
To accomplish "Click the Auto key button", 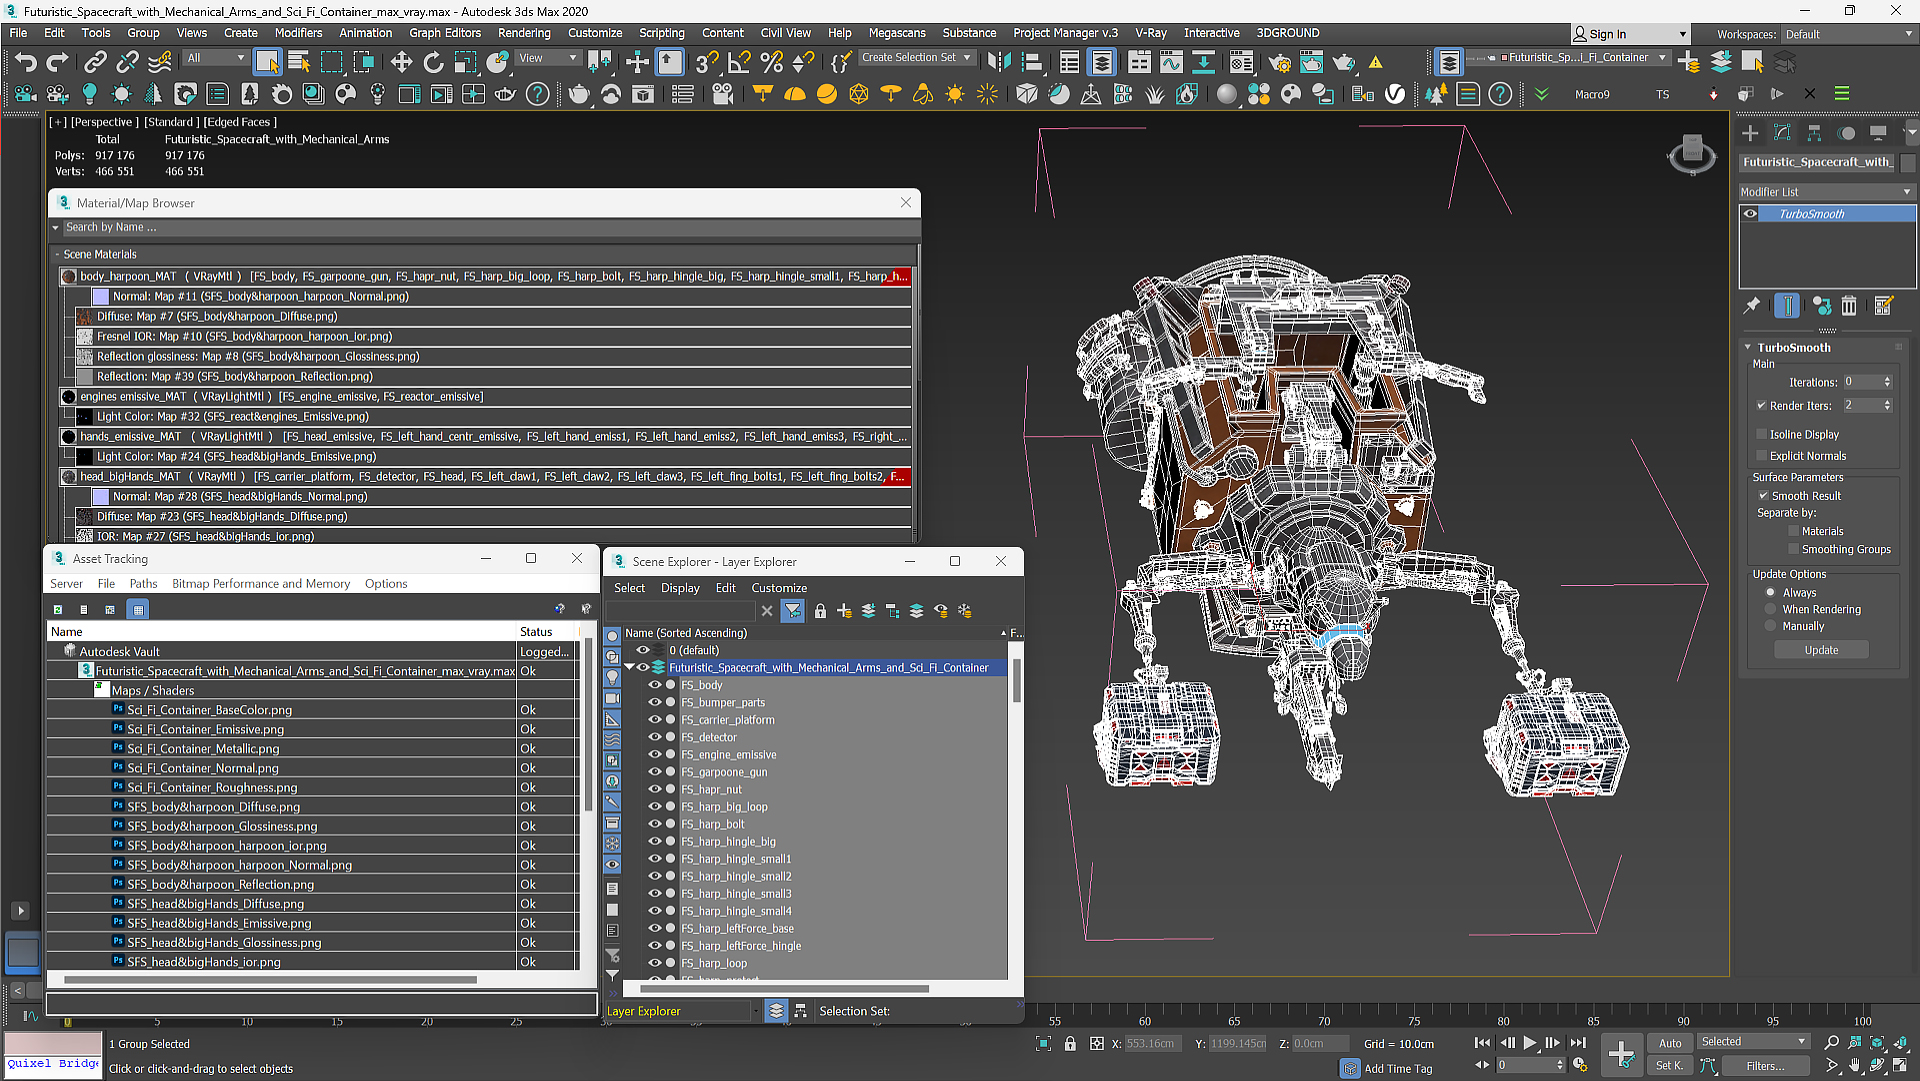I will tap(1670, 1043).
